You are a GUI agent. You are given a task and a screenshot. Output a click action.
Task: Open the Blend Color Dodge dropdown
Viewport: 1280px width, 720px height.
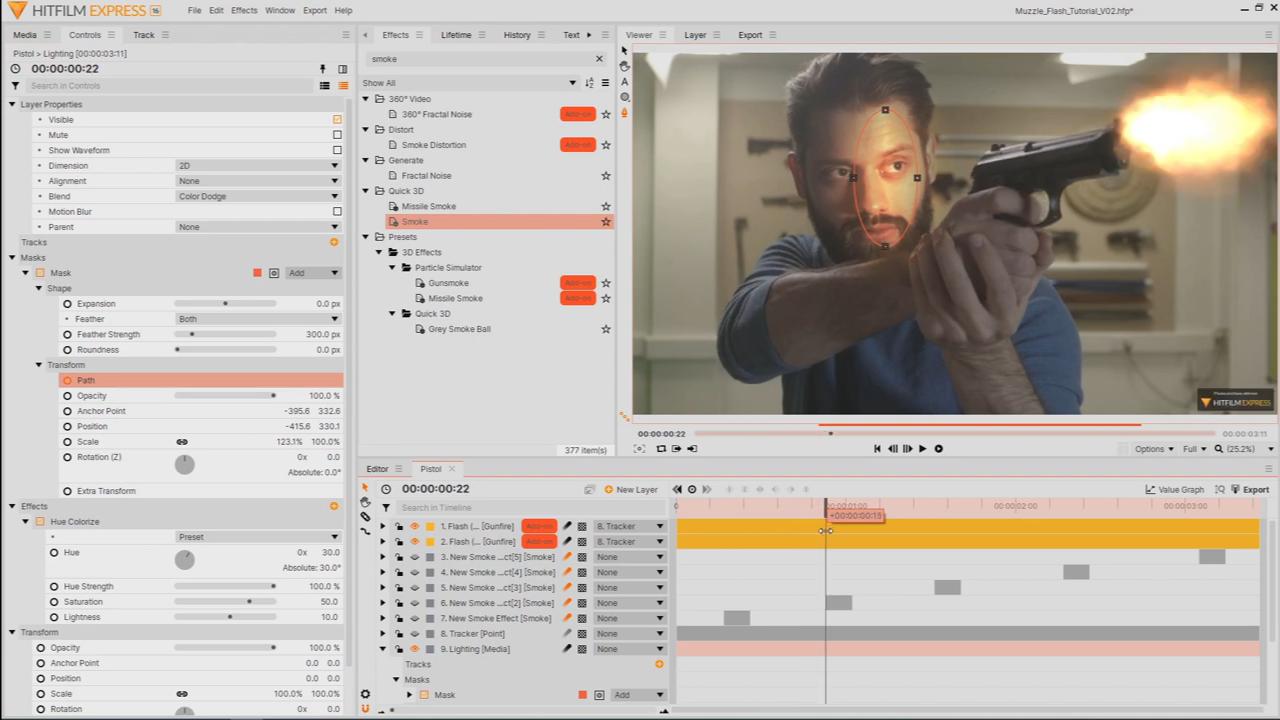click(x=258, y=197)
